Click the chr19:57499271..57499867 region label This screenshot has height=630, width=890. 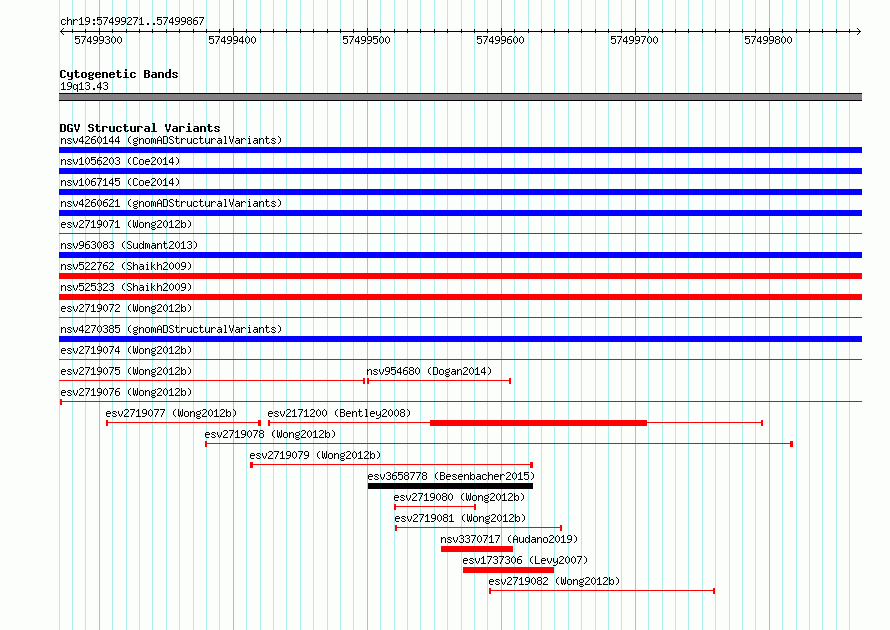[x=132, y=21]
